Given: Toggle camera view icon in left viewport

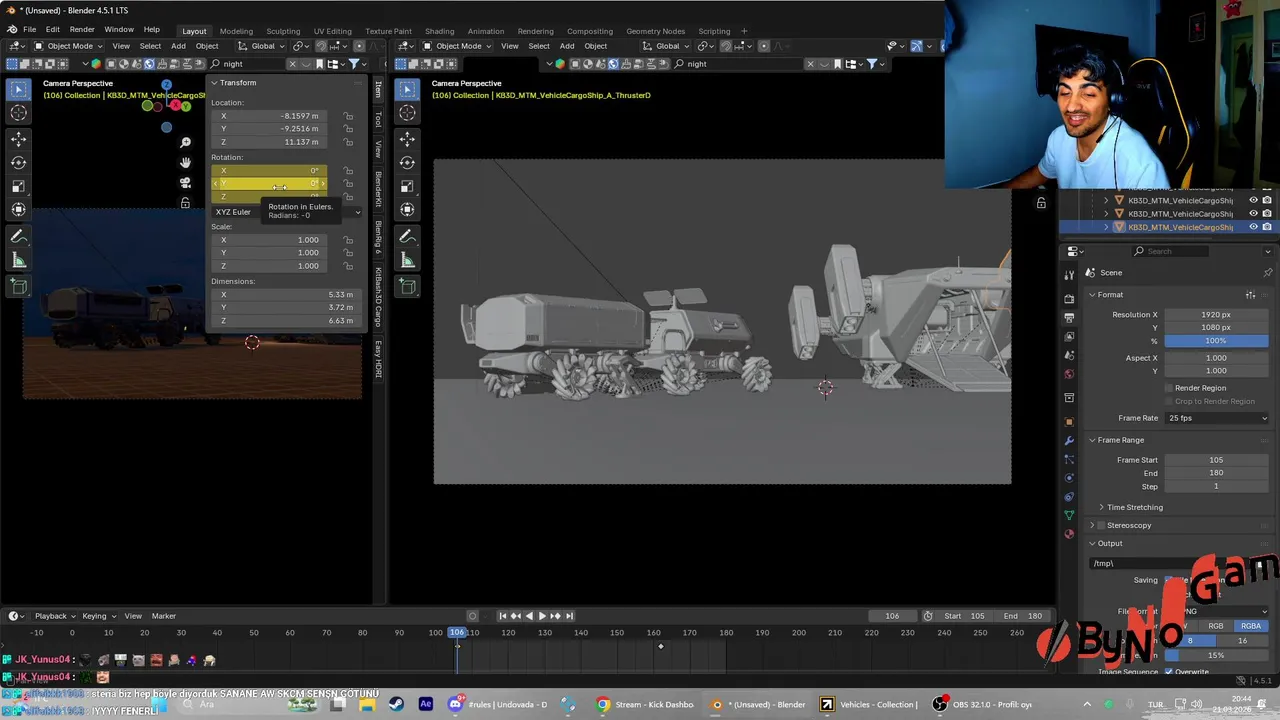Looking at the screenshot, I should pos(185,183).
